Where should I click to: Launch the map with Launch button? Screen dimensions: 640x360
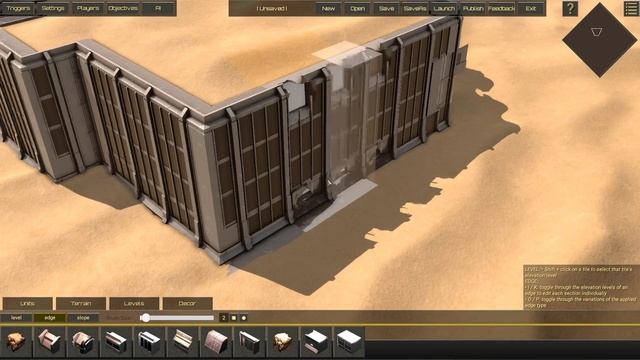pos(444,8)
